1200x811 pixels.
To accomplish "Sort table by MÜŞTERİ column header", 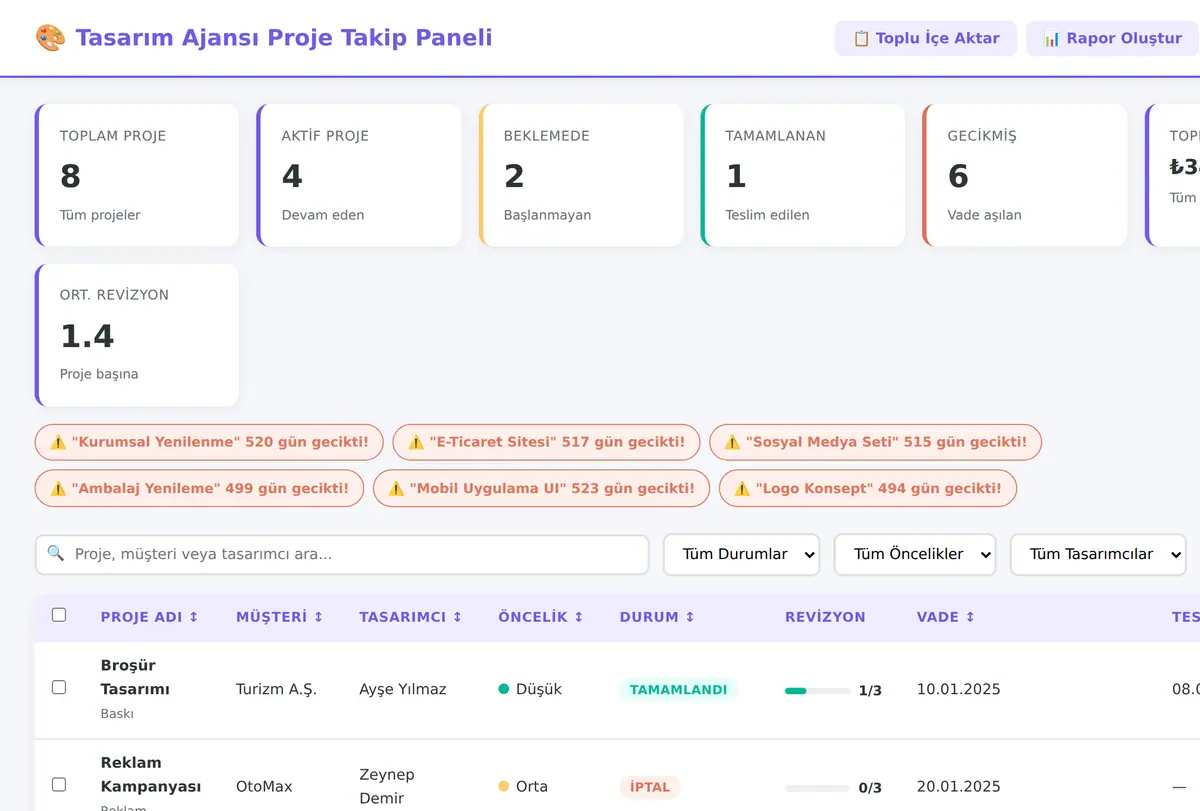I will coord(280,617).
